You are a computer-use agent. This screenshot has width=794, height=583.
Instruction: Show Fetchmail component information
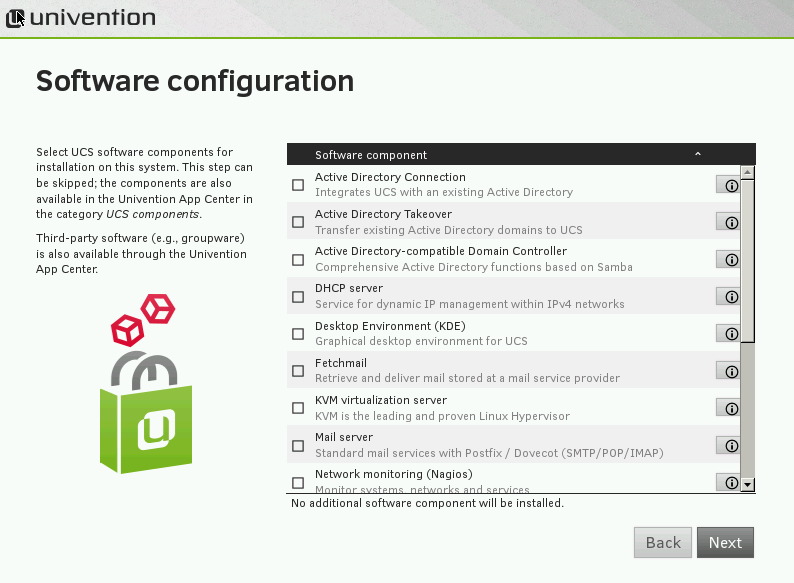728,371
